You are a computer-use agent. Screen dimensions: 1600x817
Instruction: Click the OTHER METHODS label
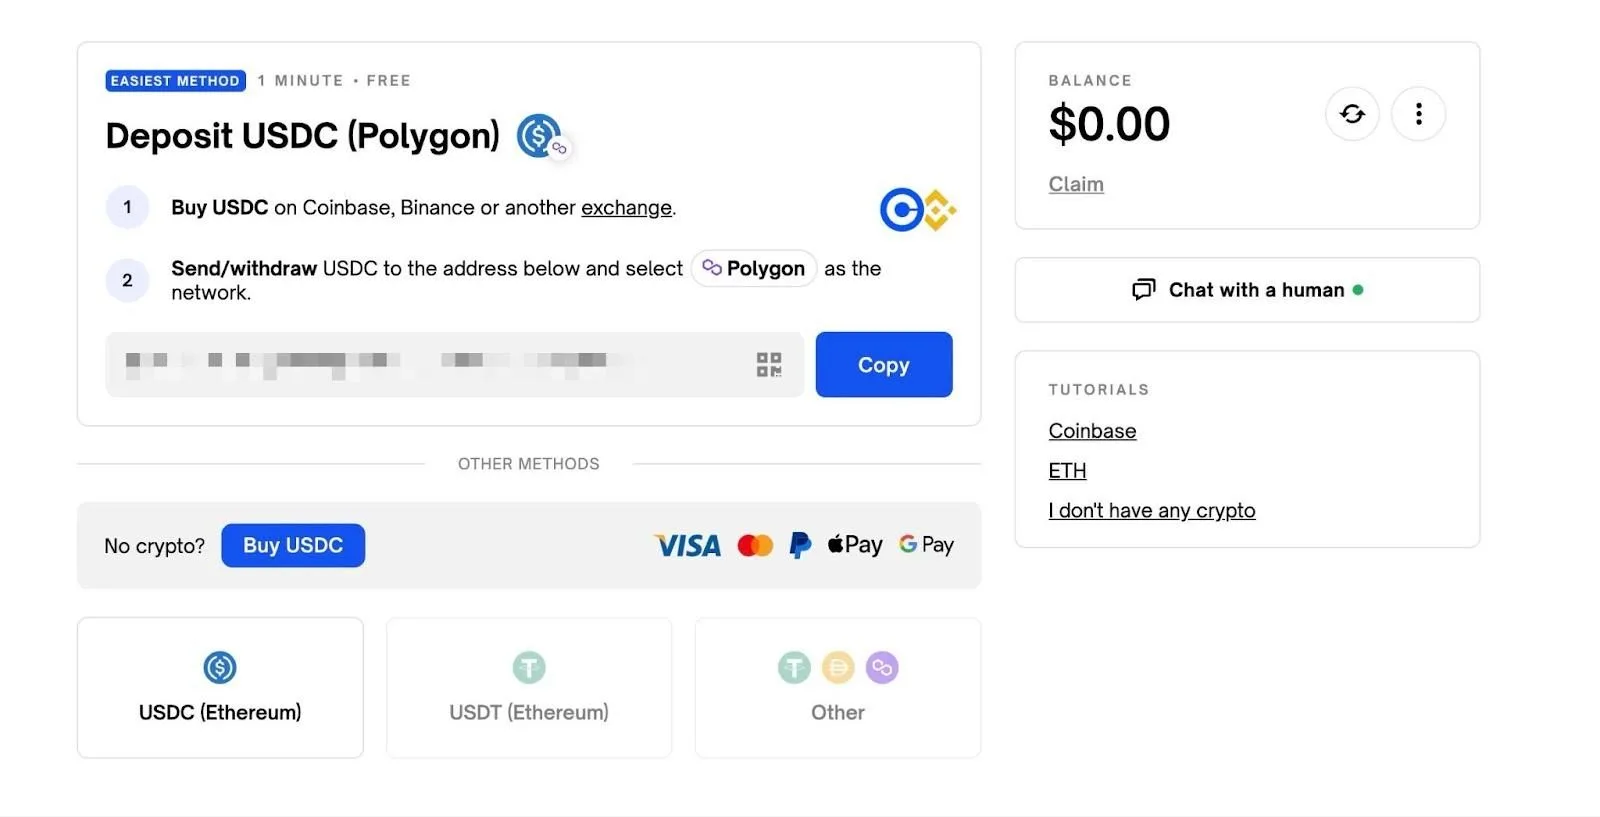click(x=529, y=464)
